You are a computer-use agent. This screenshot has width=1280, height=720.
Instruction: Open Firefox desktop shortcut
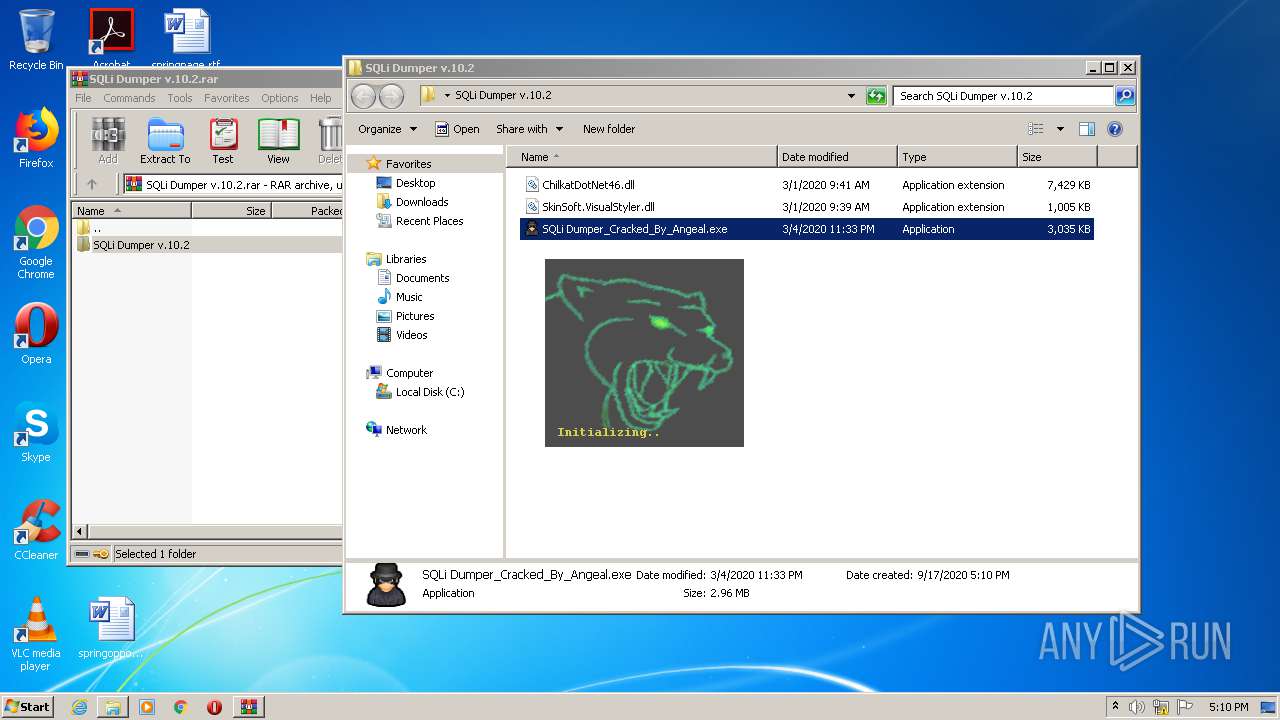(x=36, y=138)
